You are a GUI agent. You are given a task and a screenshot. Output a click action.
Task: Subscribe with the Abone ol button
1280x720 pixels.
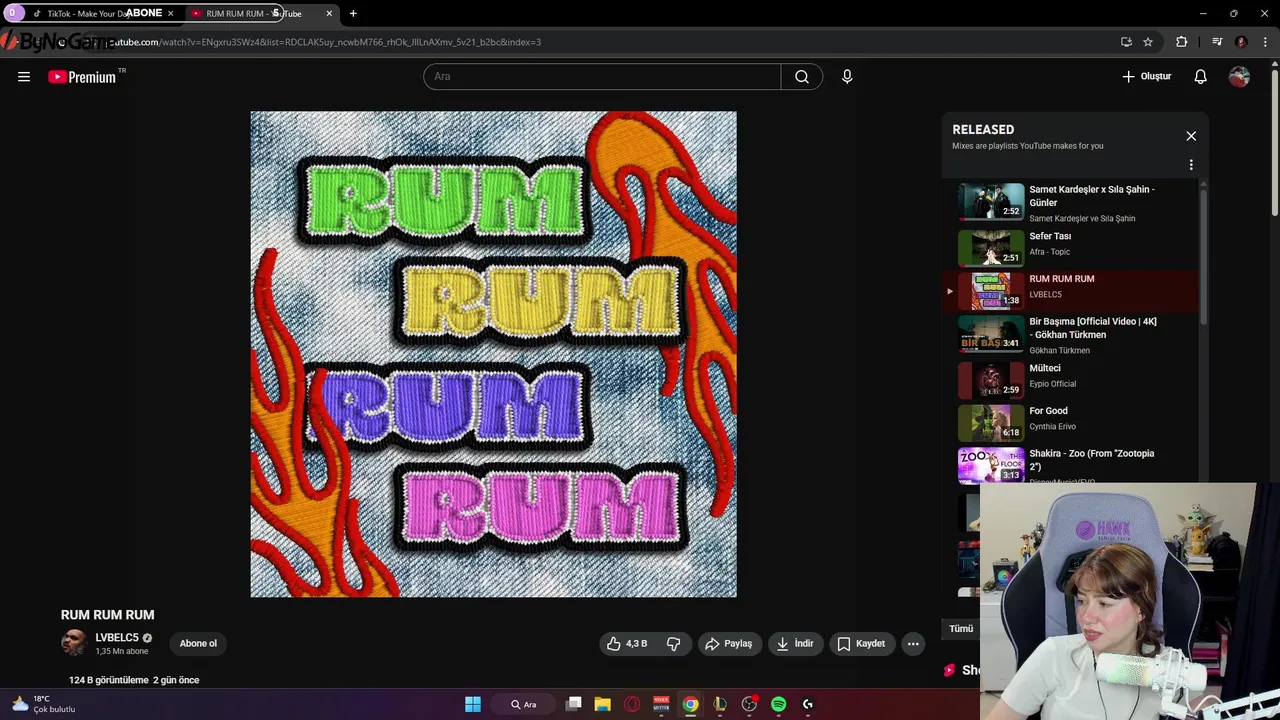tap(198, 644)
